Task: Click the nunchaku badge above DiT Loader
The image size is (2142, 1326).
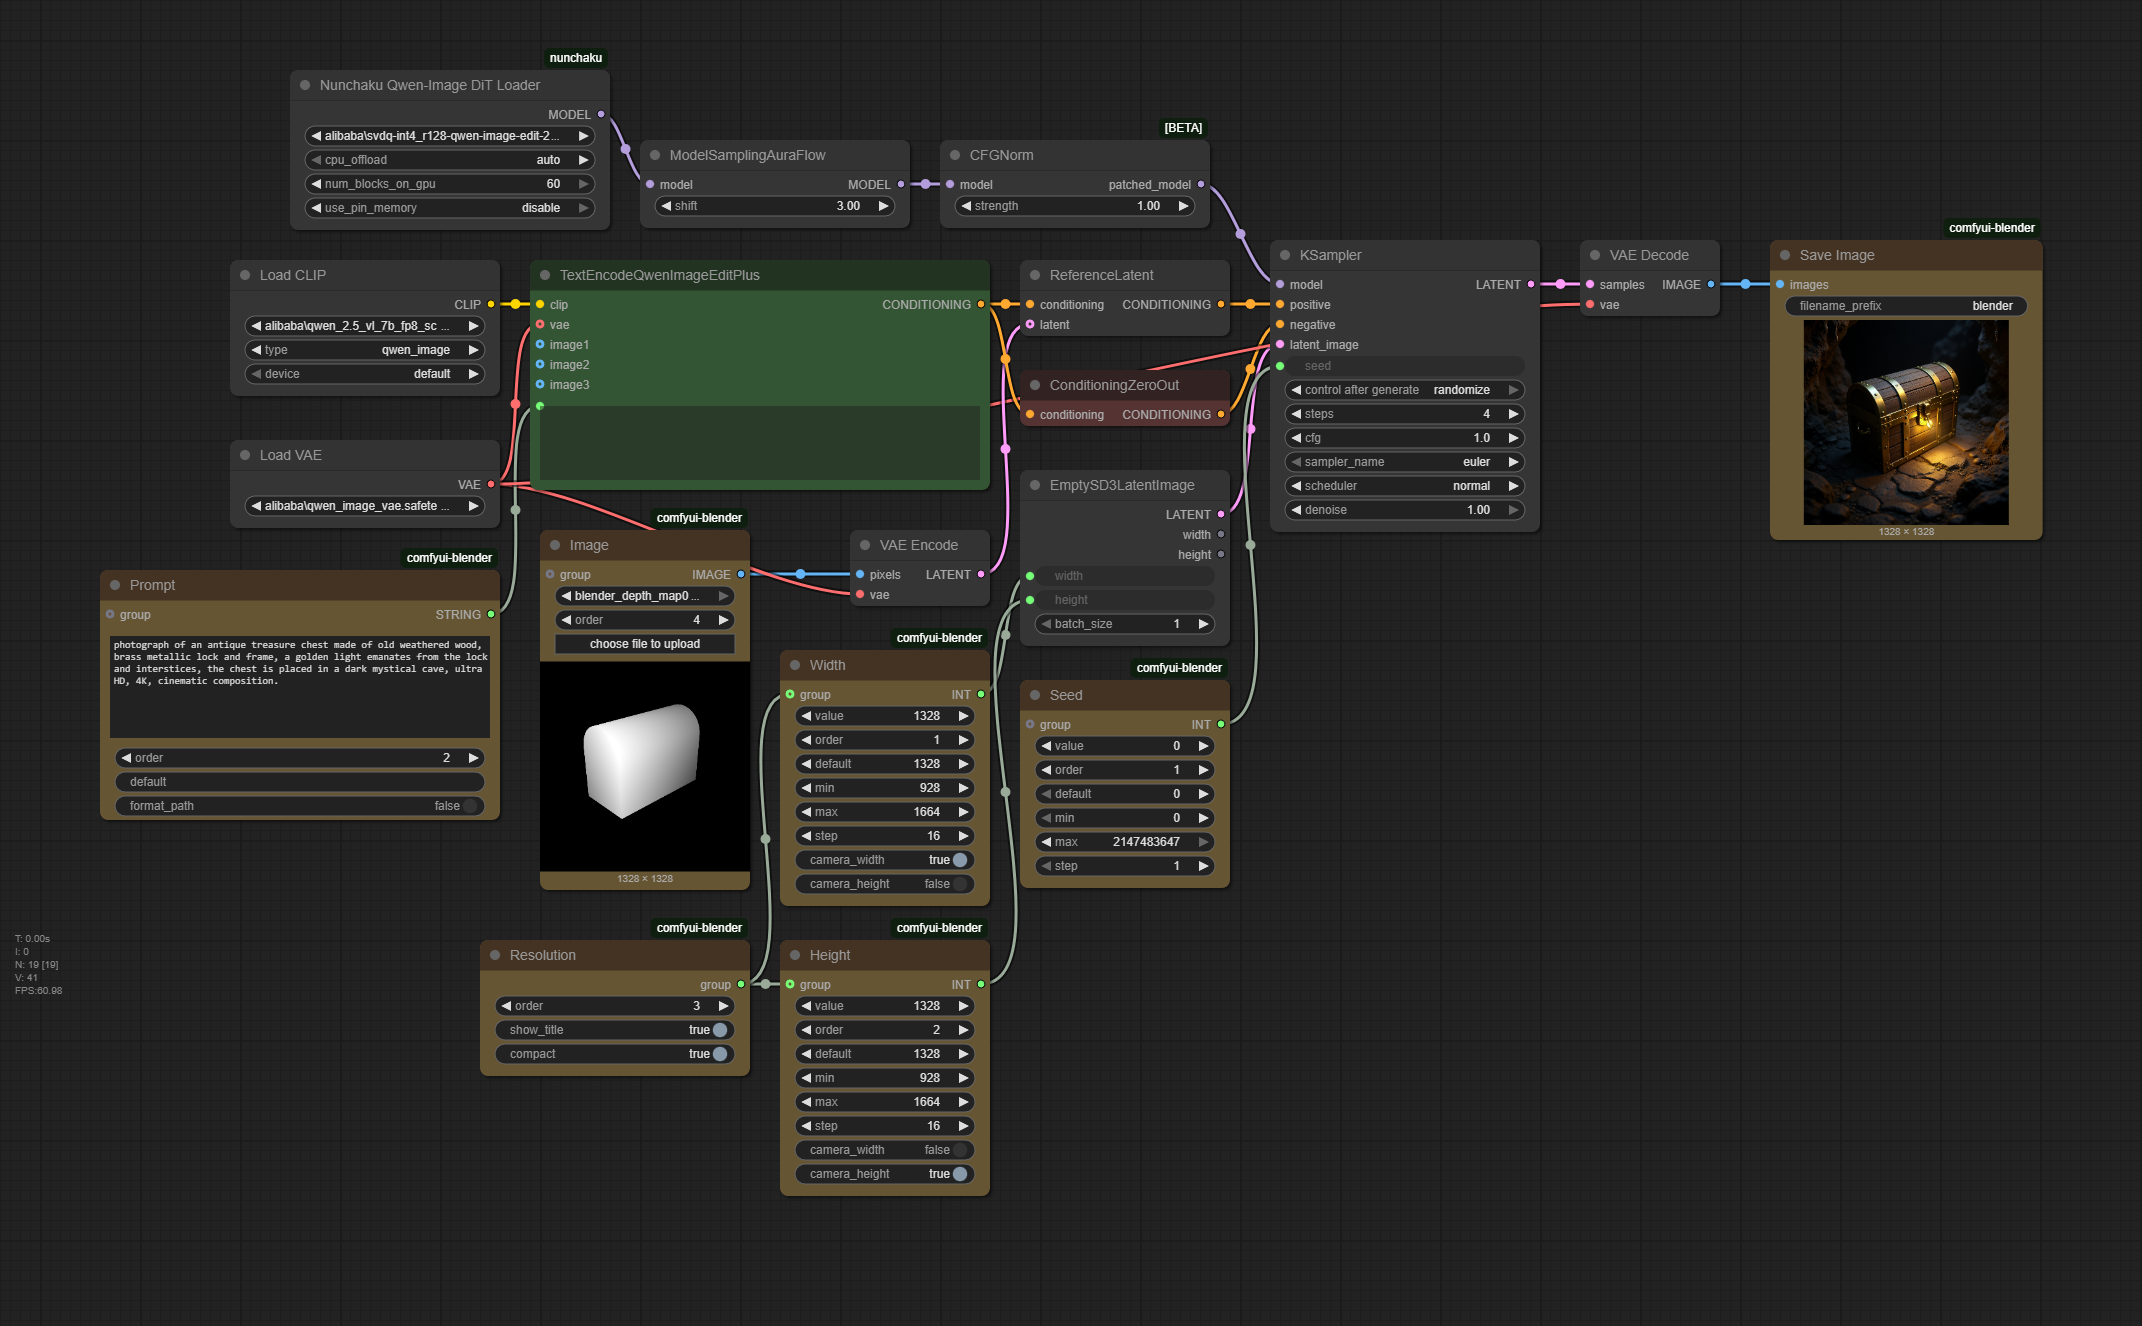Action: coord(576,58)
